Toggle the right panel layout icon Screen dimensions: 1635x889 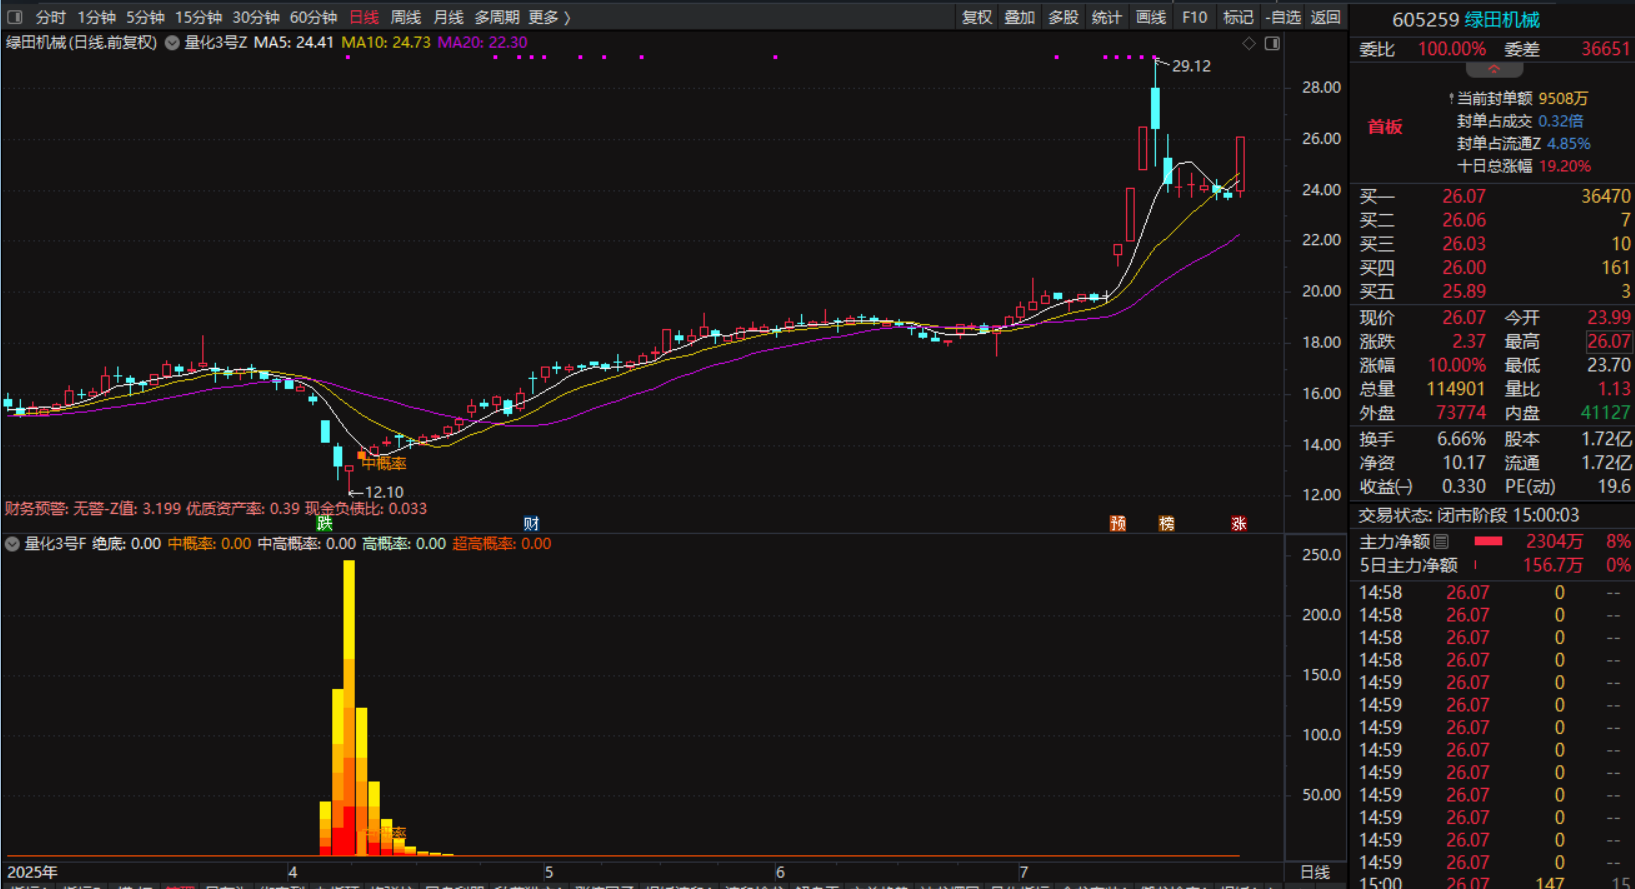tap(1272, 44)
